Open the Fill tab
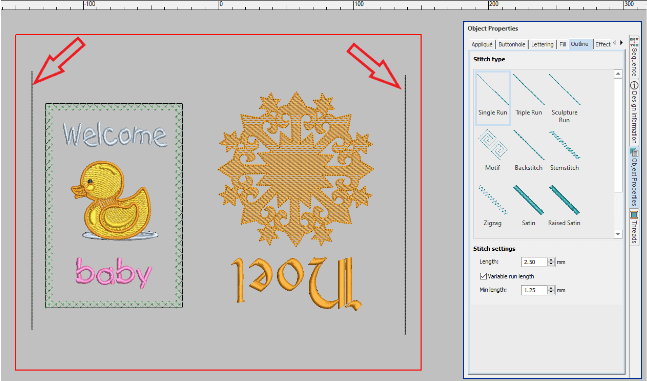Image resolution: width=647 pixels, height=381 pixels. 562,44
